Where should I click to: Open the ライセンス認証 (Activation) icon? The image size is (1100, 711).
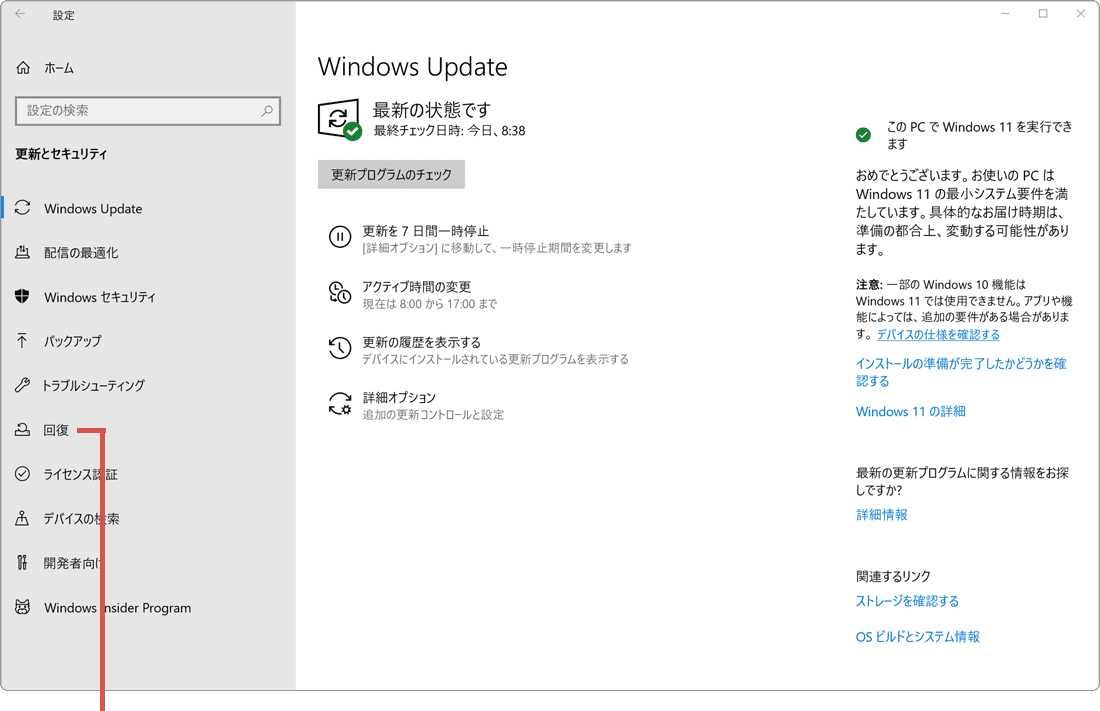22,474
